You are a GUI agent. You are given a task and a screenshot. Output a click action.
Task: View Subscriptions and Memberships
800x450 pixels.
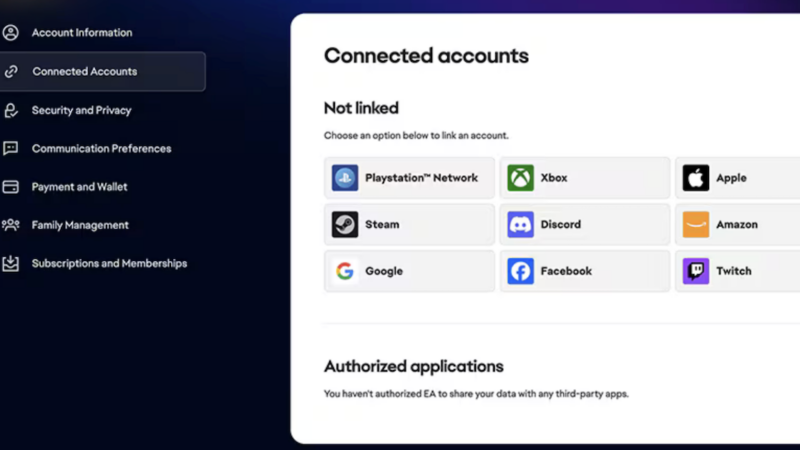click(109, 263)
